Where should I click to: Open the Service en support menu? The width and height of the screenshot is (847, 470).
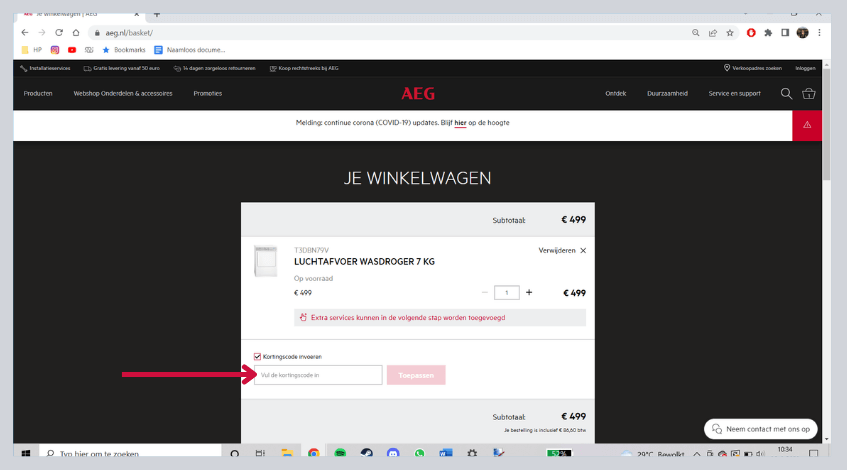pyautogui.click(x=734, y=93)
